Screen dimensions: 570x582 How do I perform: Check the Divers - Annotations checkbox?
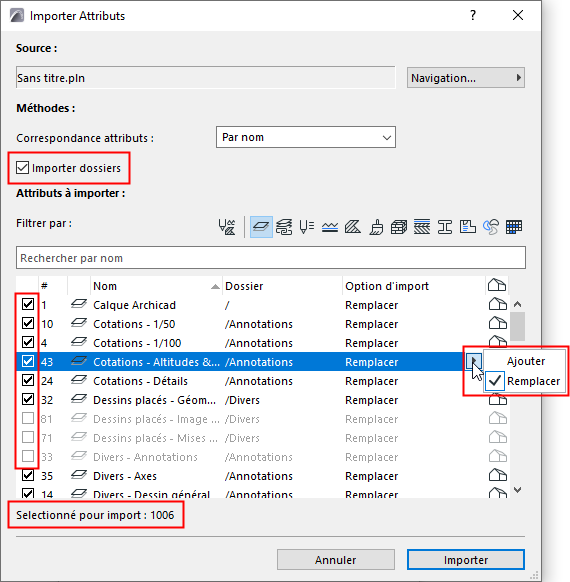[x=28, y=456]
